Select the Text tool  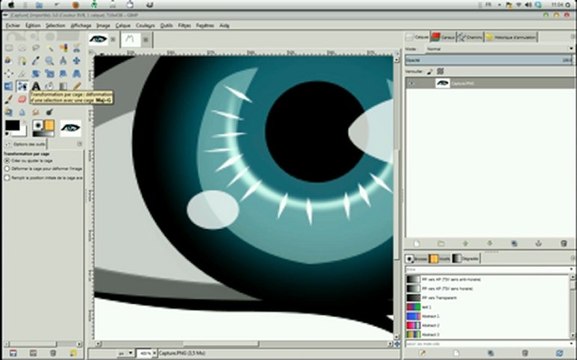click(36, 87)
